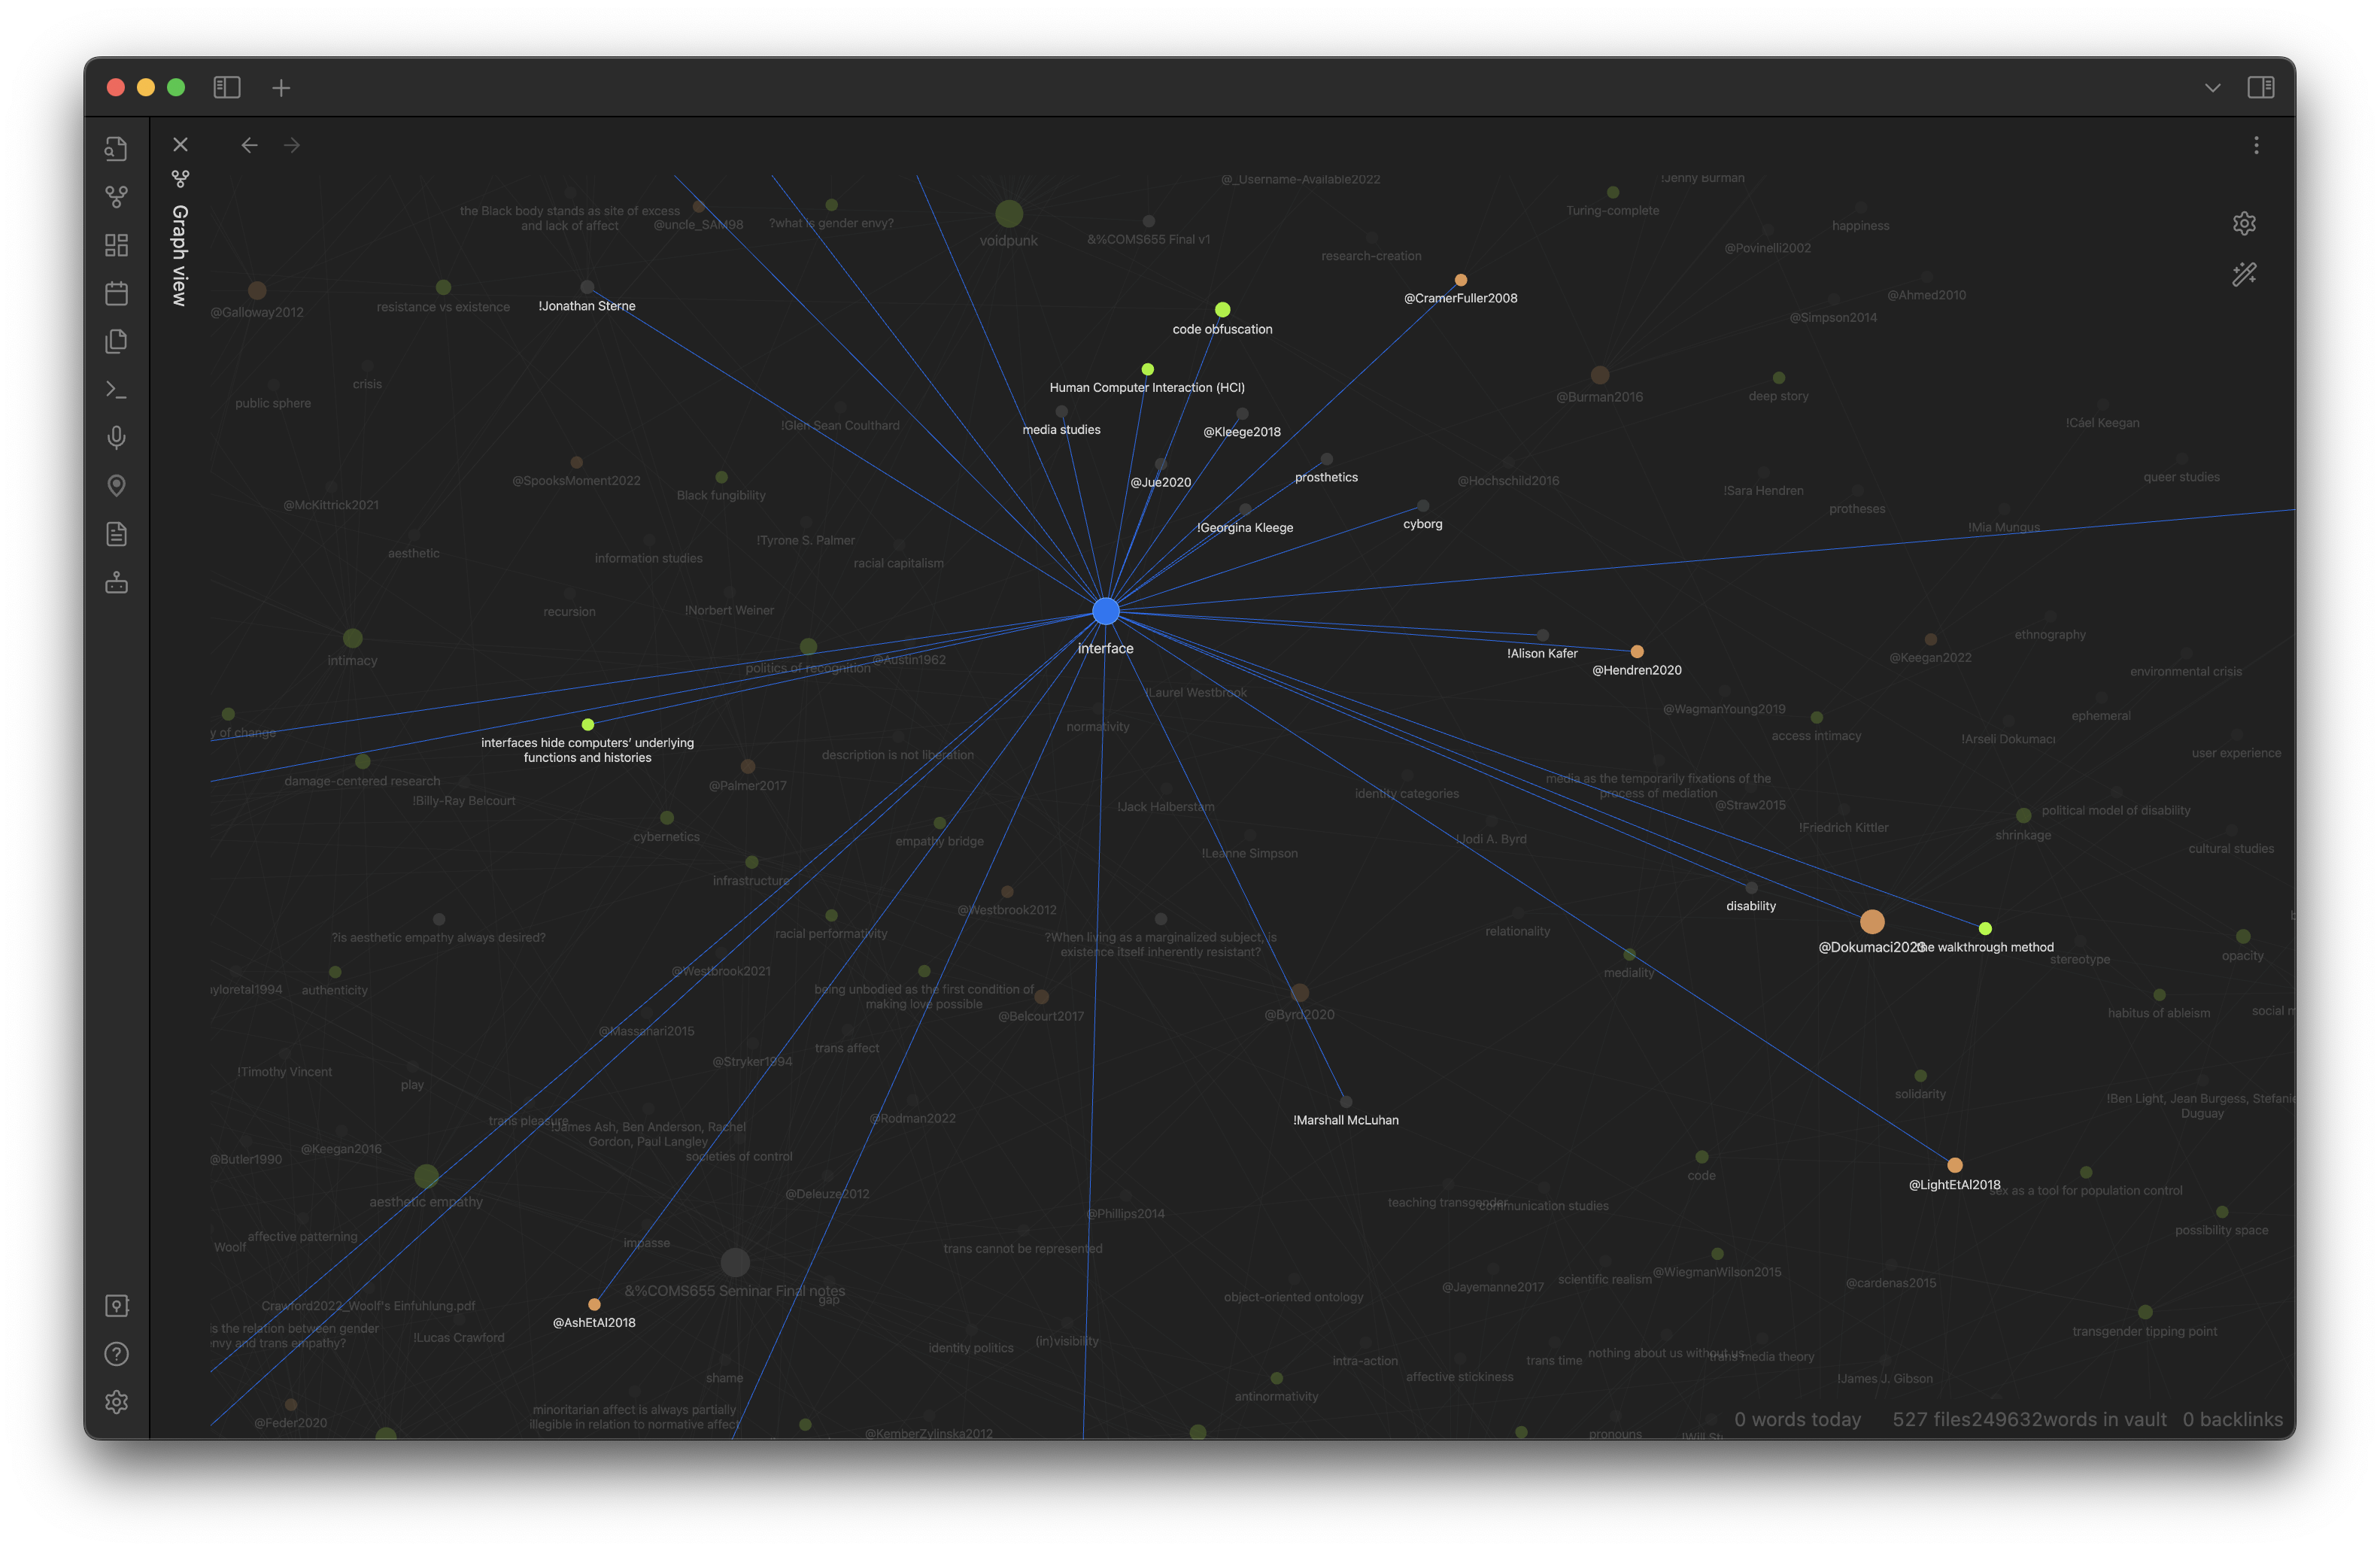The width and height of the screenshot is (2380, 1551).
Task: Open the vault settings bottom-left
Action: tap(117, 1402)
